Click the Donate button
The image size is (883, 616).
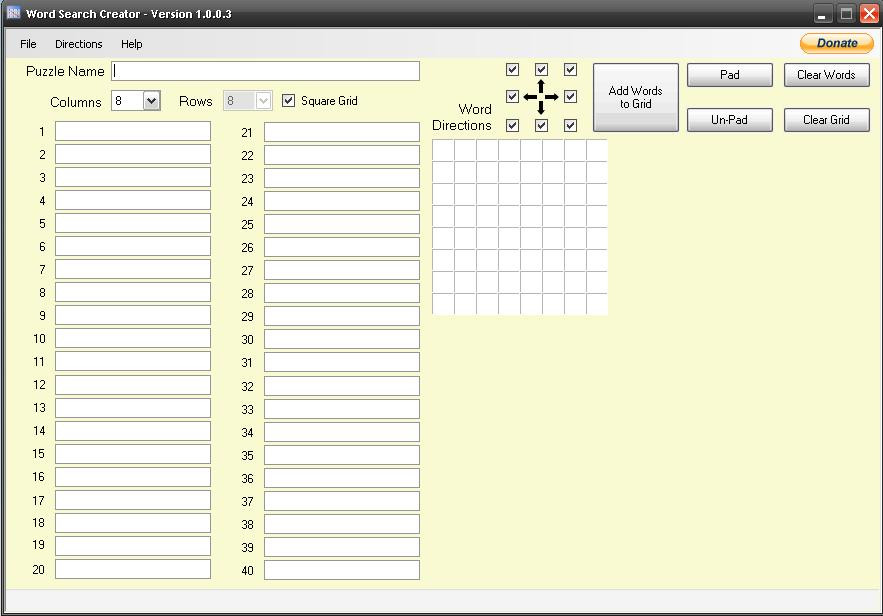[837, 43]
